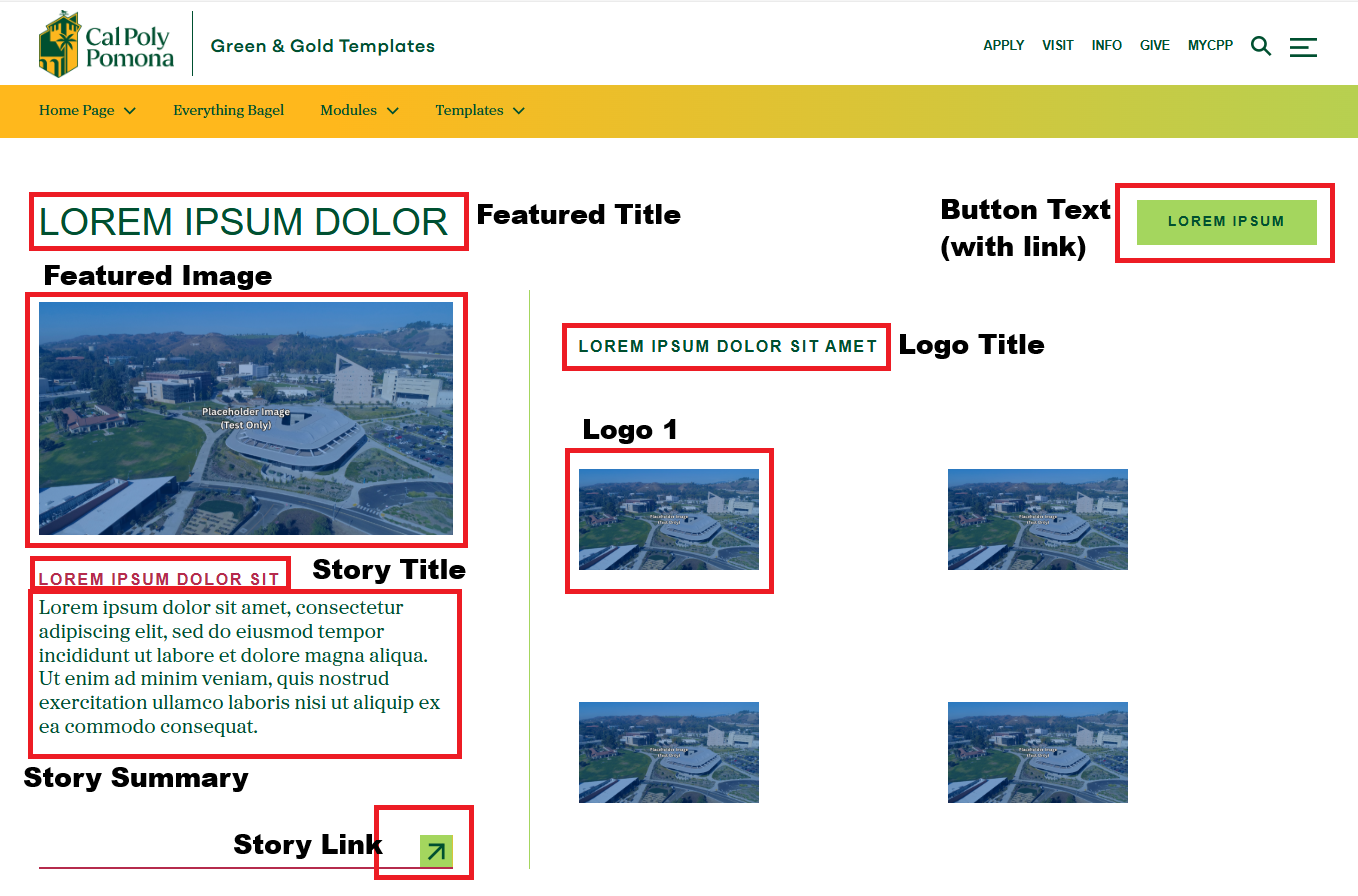Select the top-right logo thumbnail
The height and width of the screenshot is (896, 1358).
[x=1037, y=519]
